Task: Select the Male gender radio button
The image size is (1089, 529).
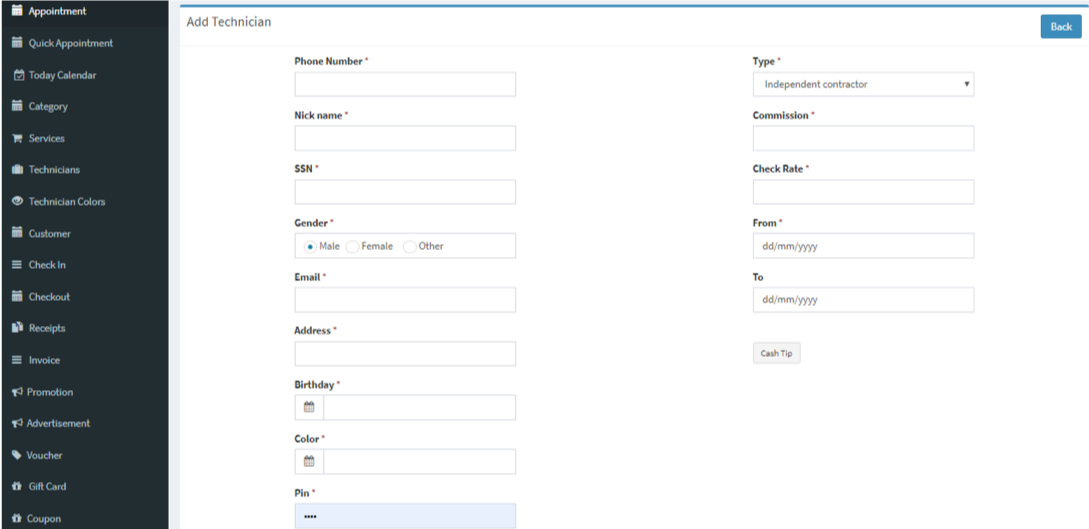Action: pos(310,246)
